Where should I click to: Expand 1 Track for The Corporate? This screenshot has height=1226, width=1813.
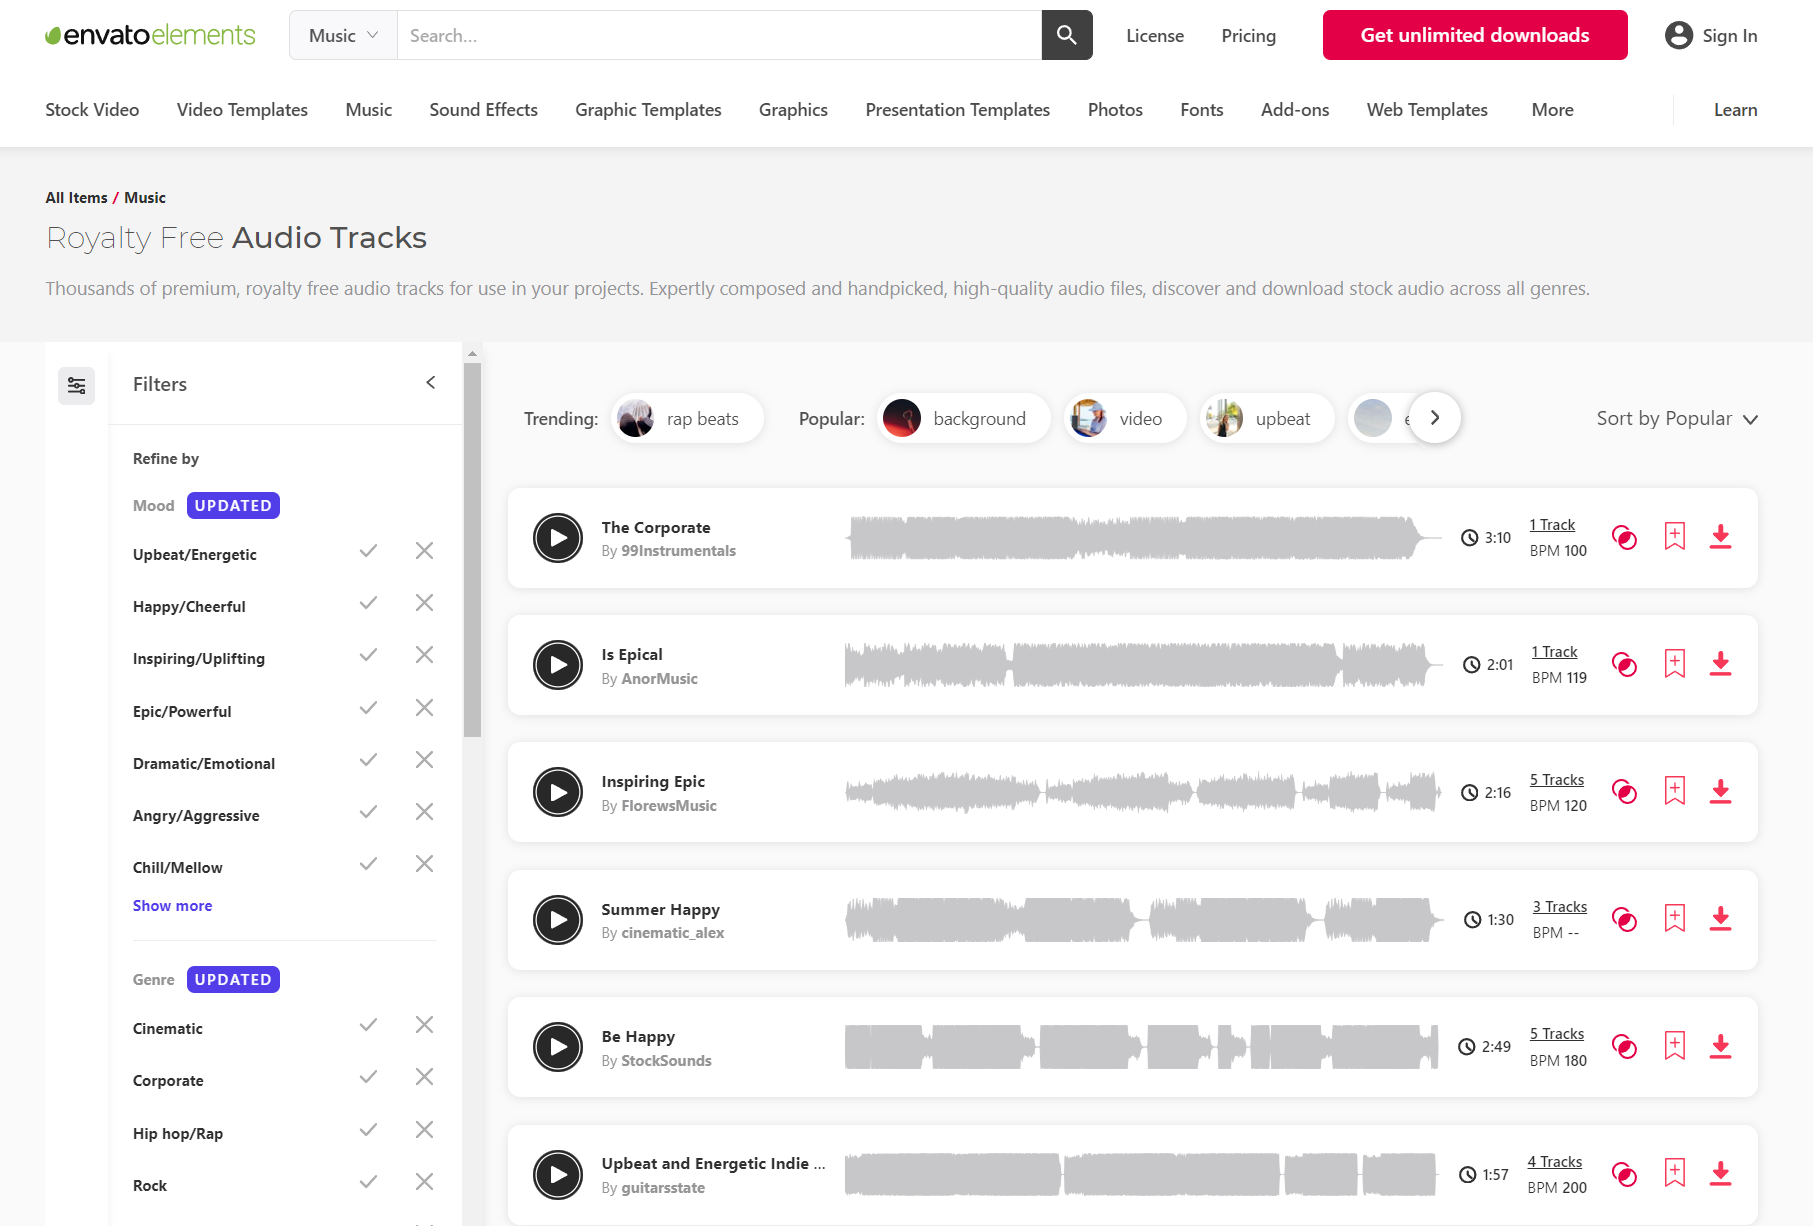pyautogui.click(x=1552, y=525)
